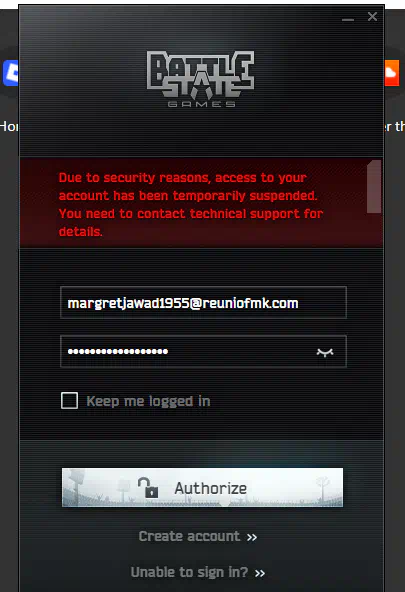This screenshot has width=405, height=592.
Task: Click the orange cloud icon behind the launcher's right edge
Action: click(392, 72)
